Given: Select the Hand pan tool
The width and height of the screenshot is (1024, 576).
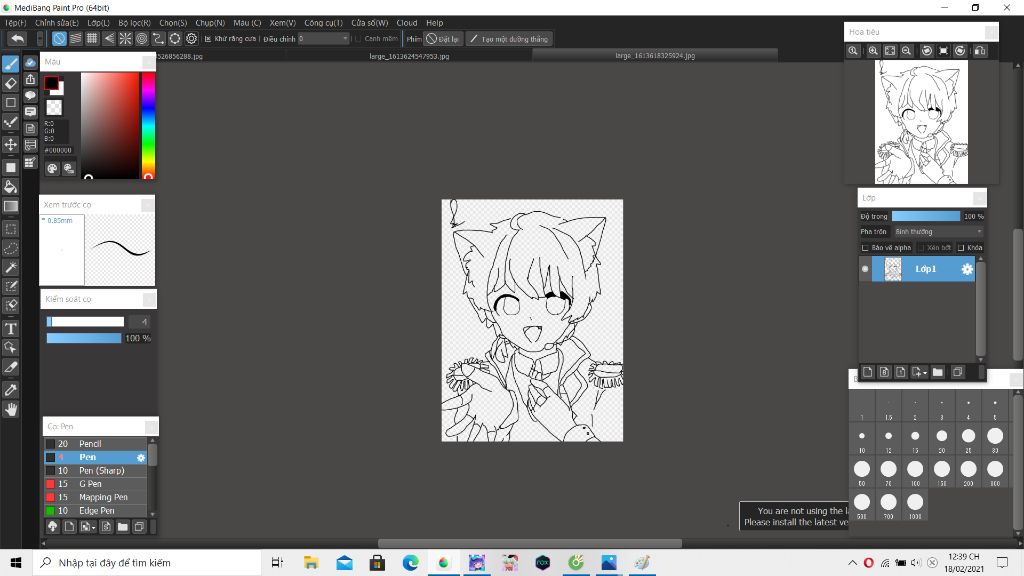Looking at the screenshot, I should tap(10, 409).
